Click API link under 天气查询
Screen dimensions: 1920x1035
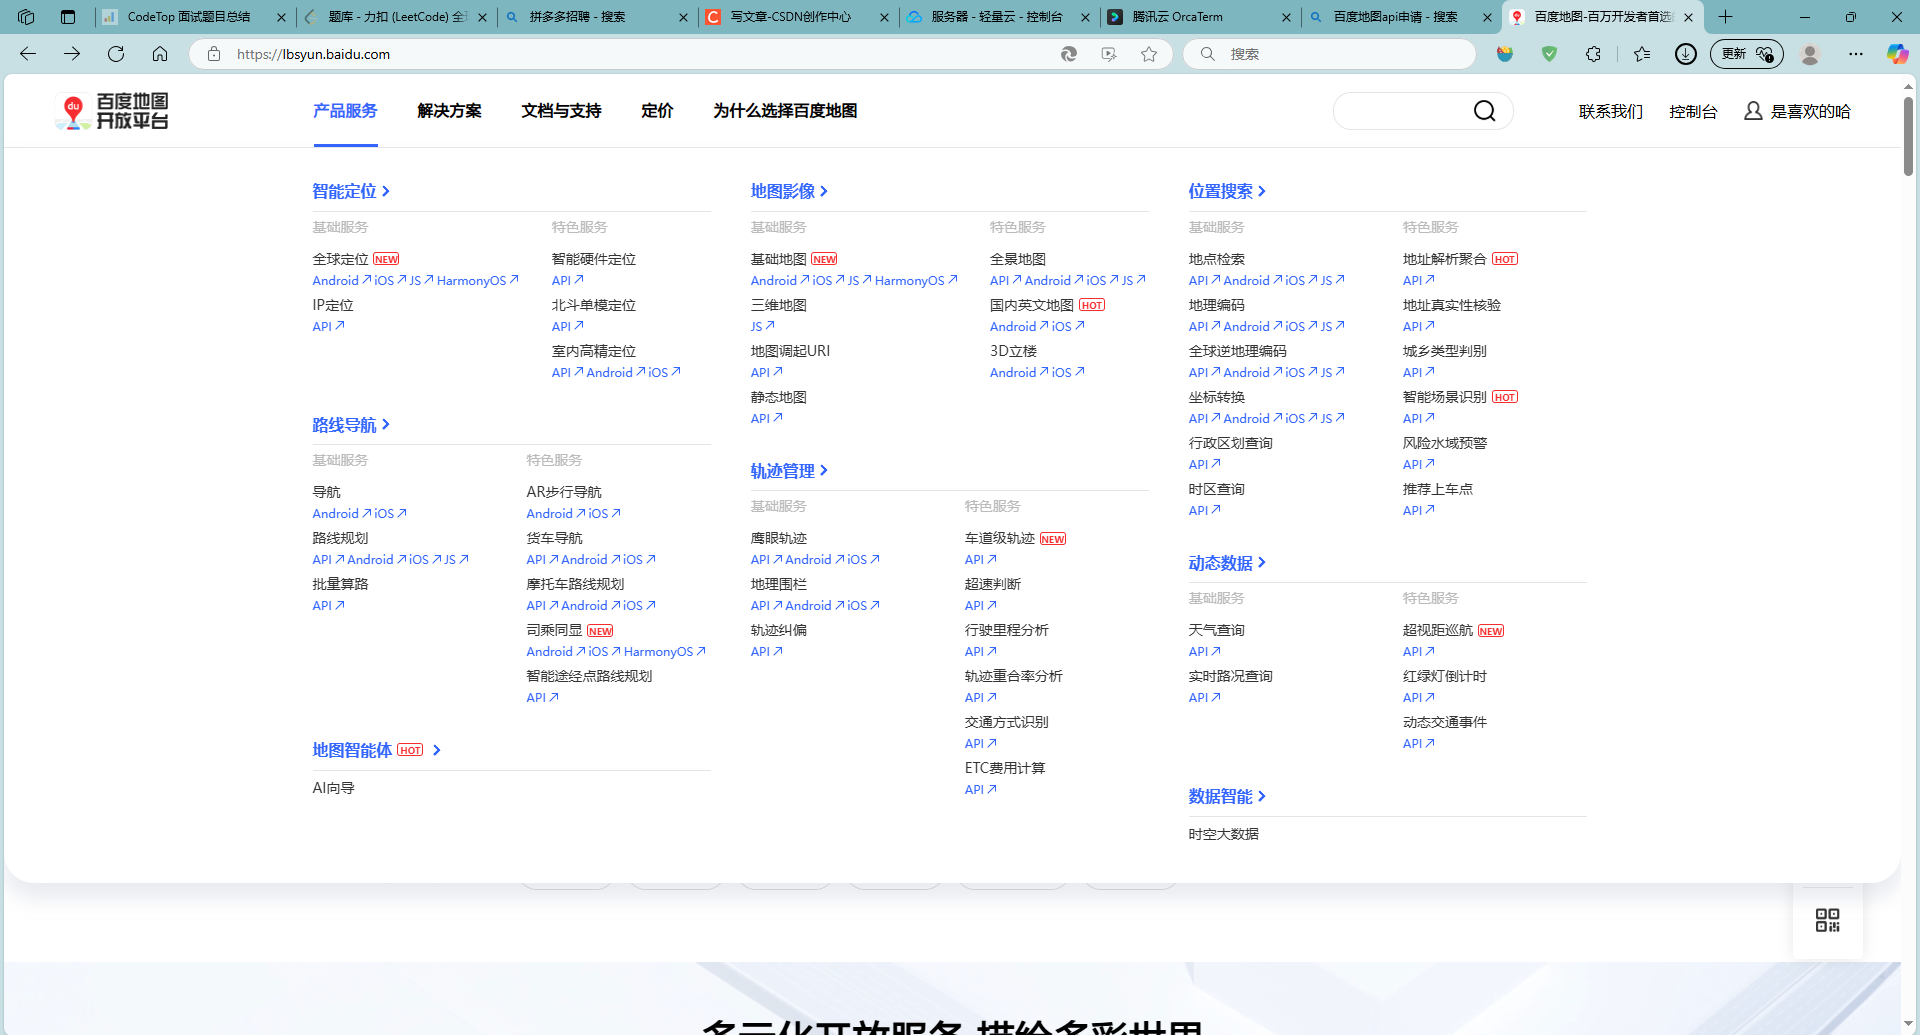tap(1204, 652)
